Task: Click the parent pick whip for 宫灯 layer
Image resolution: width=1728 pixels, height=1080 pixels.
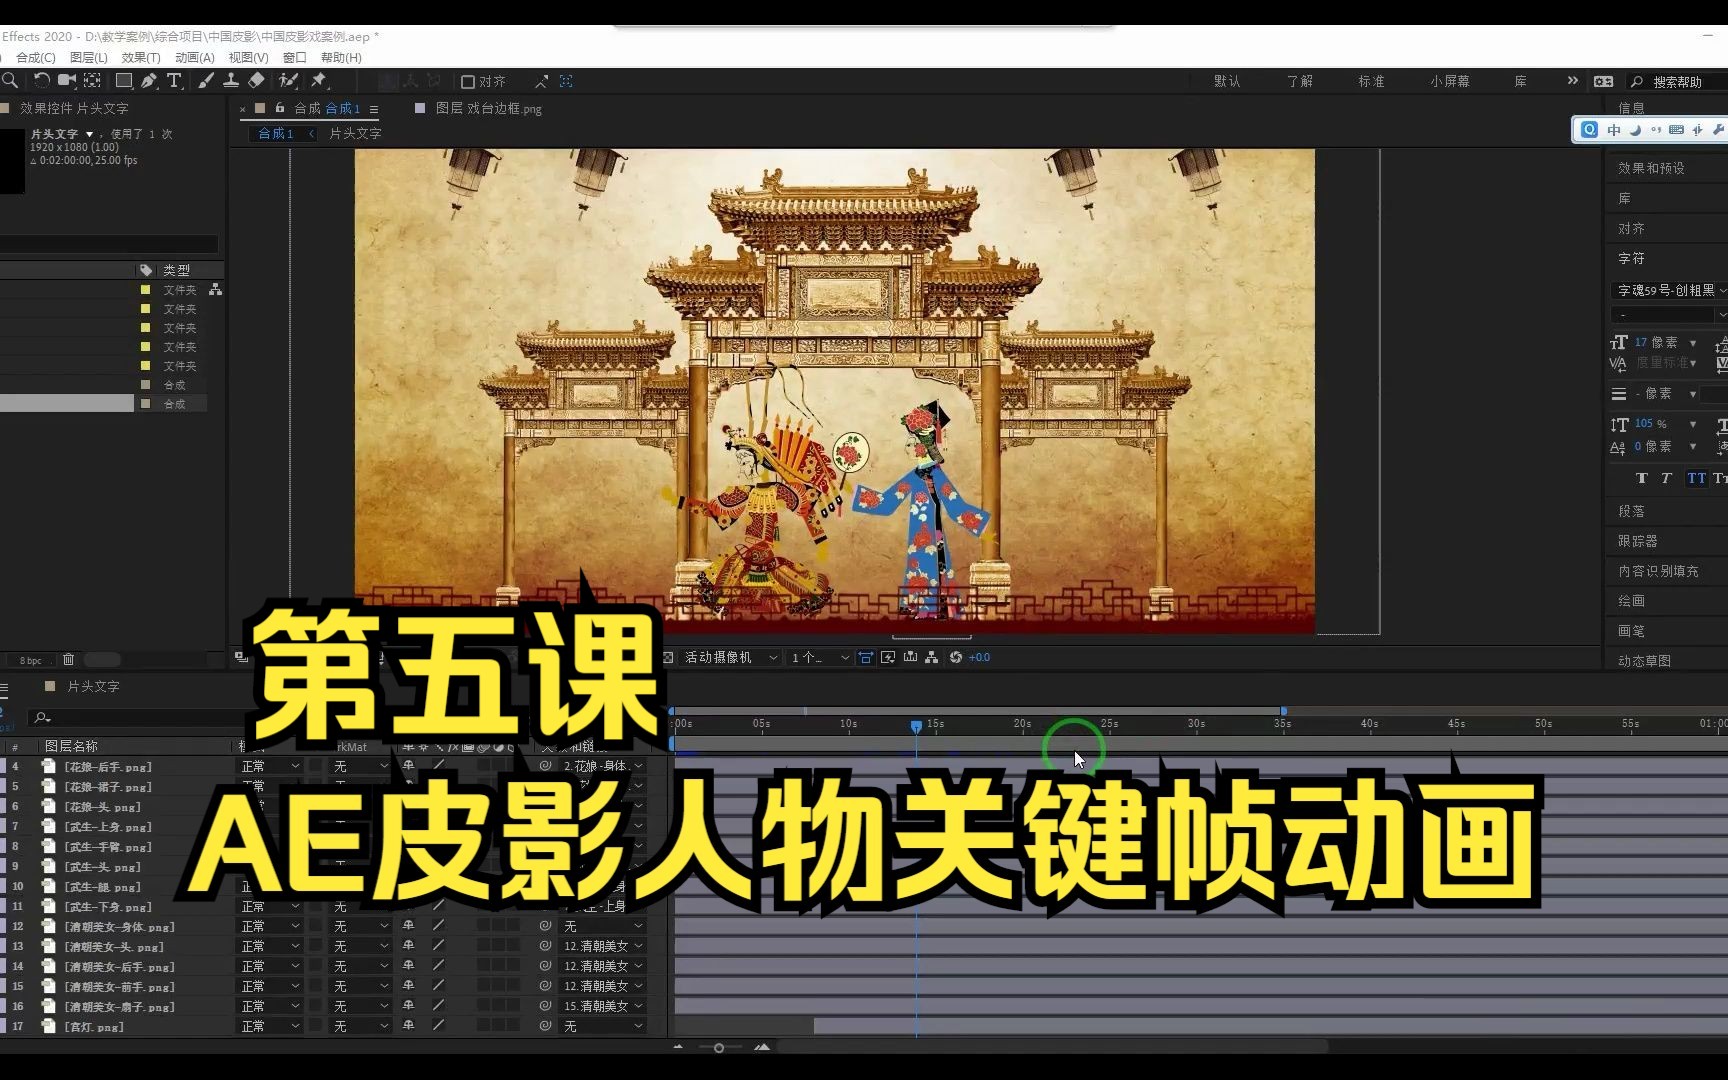Action: tap(545, 1026)
